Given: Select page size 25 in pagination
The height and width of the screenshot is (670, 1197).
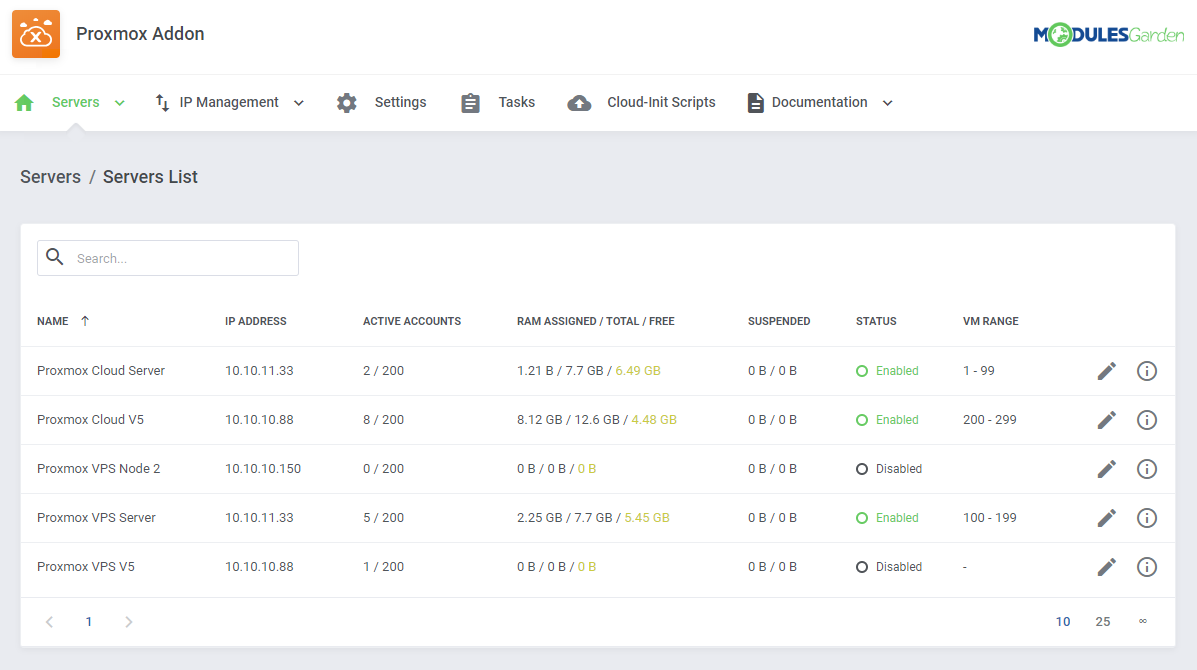Looking at the screenshot, I should click(x=1102, y=621).
